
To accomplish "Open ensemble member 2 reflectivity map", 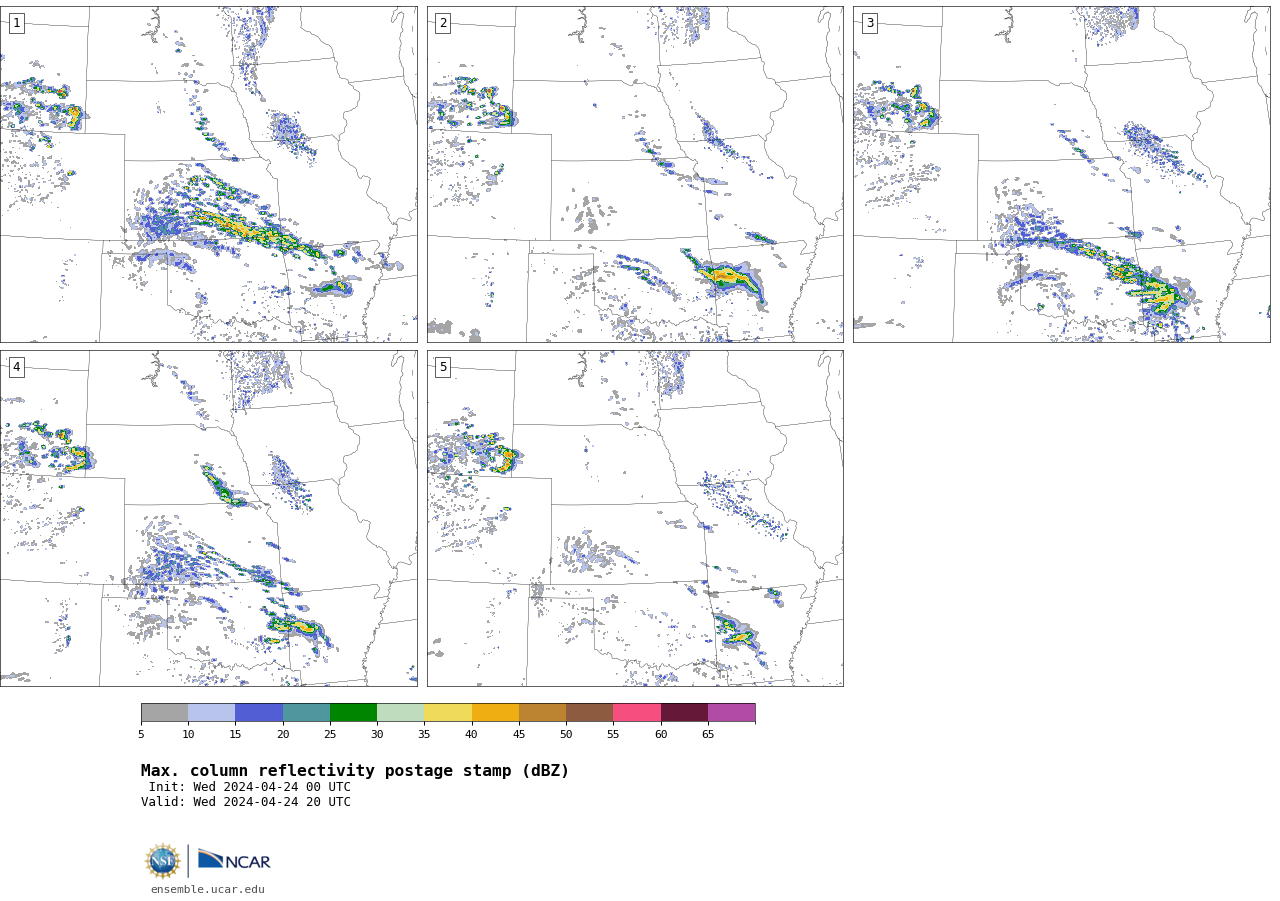I will coord(635,174).
